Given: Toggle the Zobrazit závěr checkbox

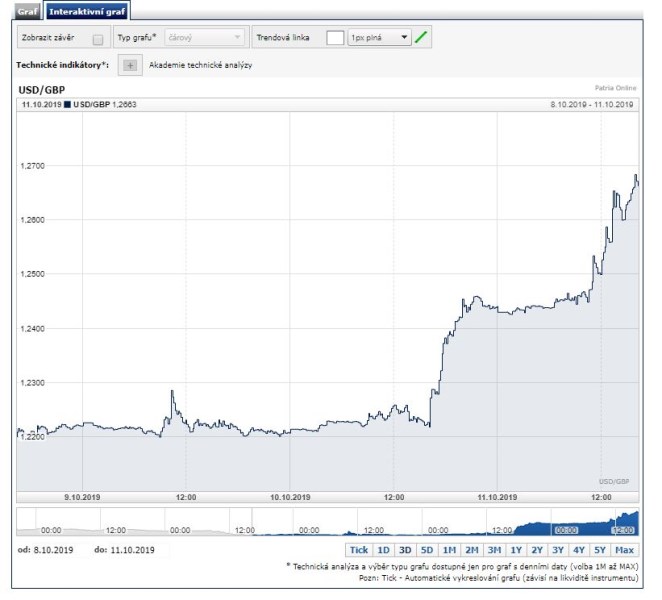Looking at the screenshot, I should [98, 39].
